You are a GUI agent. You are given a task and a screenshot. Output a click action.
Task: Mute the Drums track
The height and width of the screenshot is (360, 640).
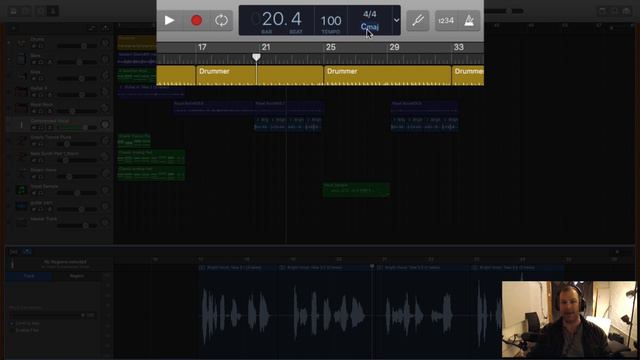click(34, 46)
